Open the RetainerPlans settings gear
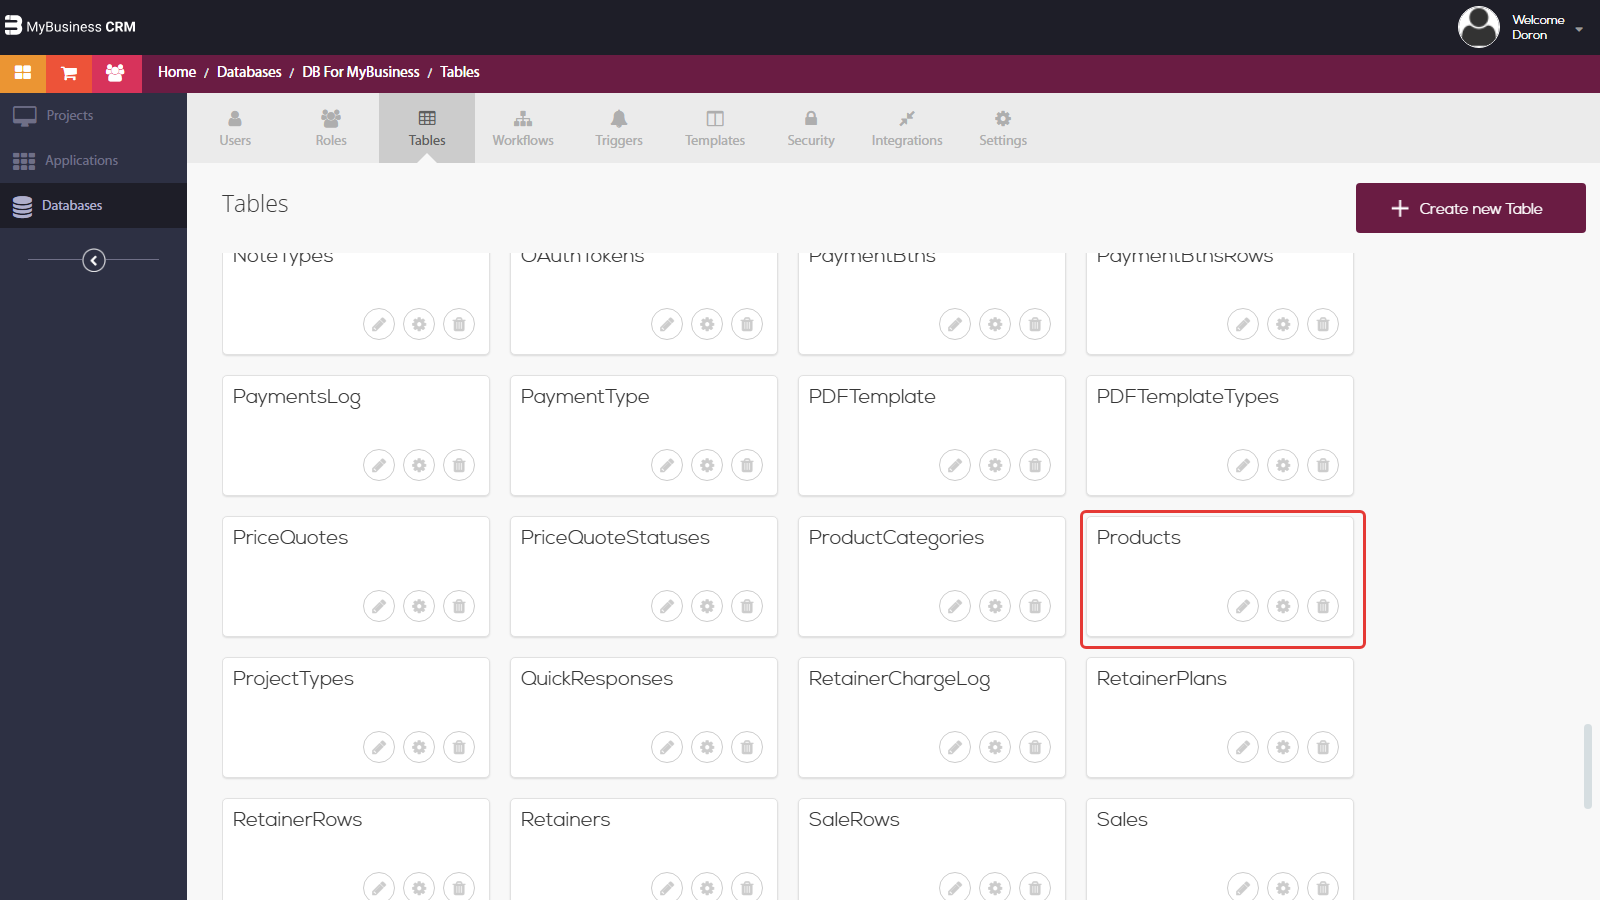Screen dimensions: 1600x900 1283,747
